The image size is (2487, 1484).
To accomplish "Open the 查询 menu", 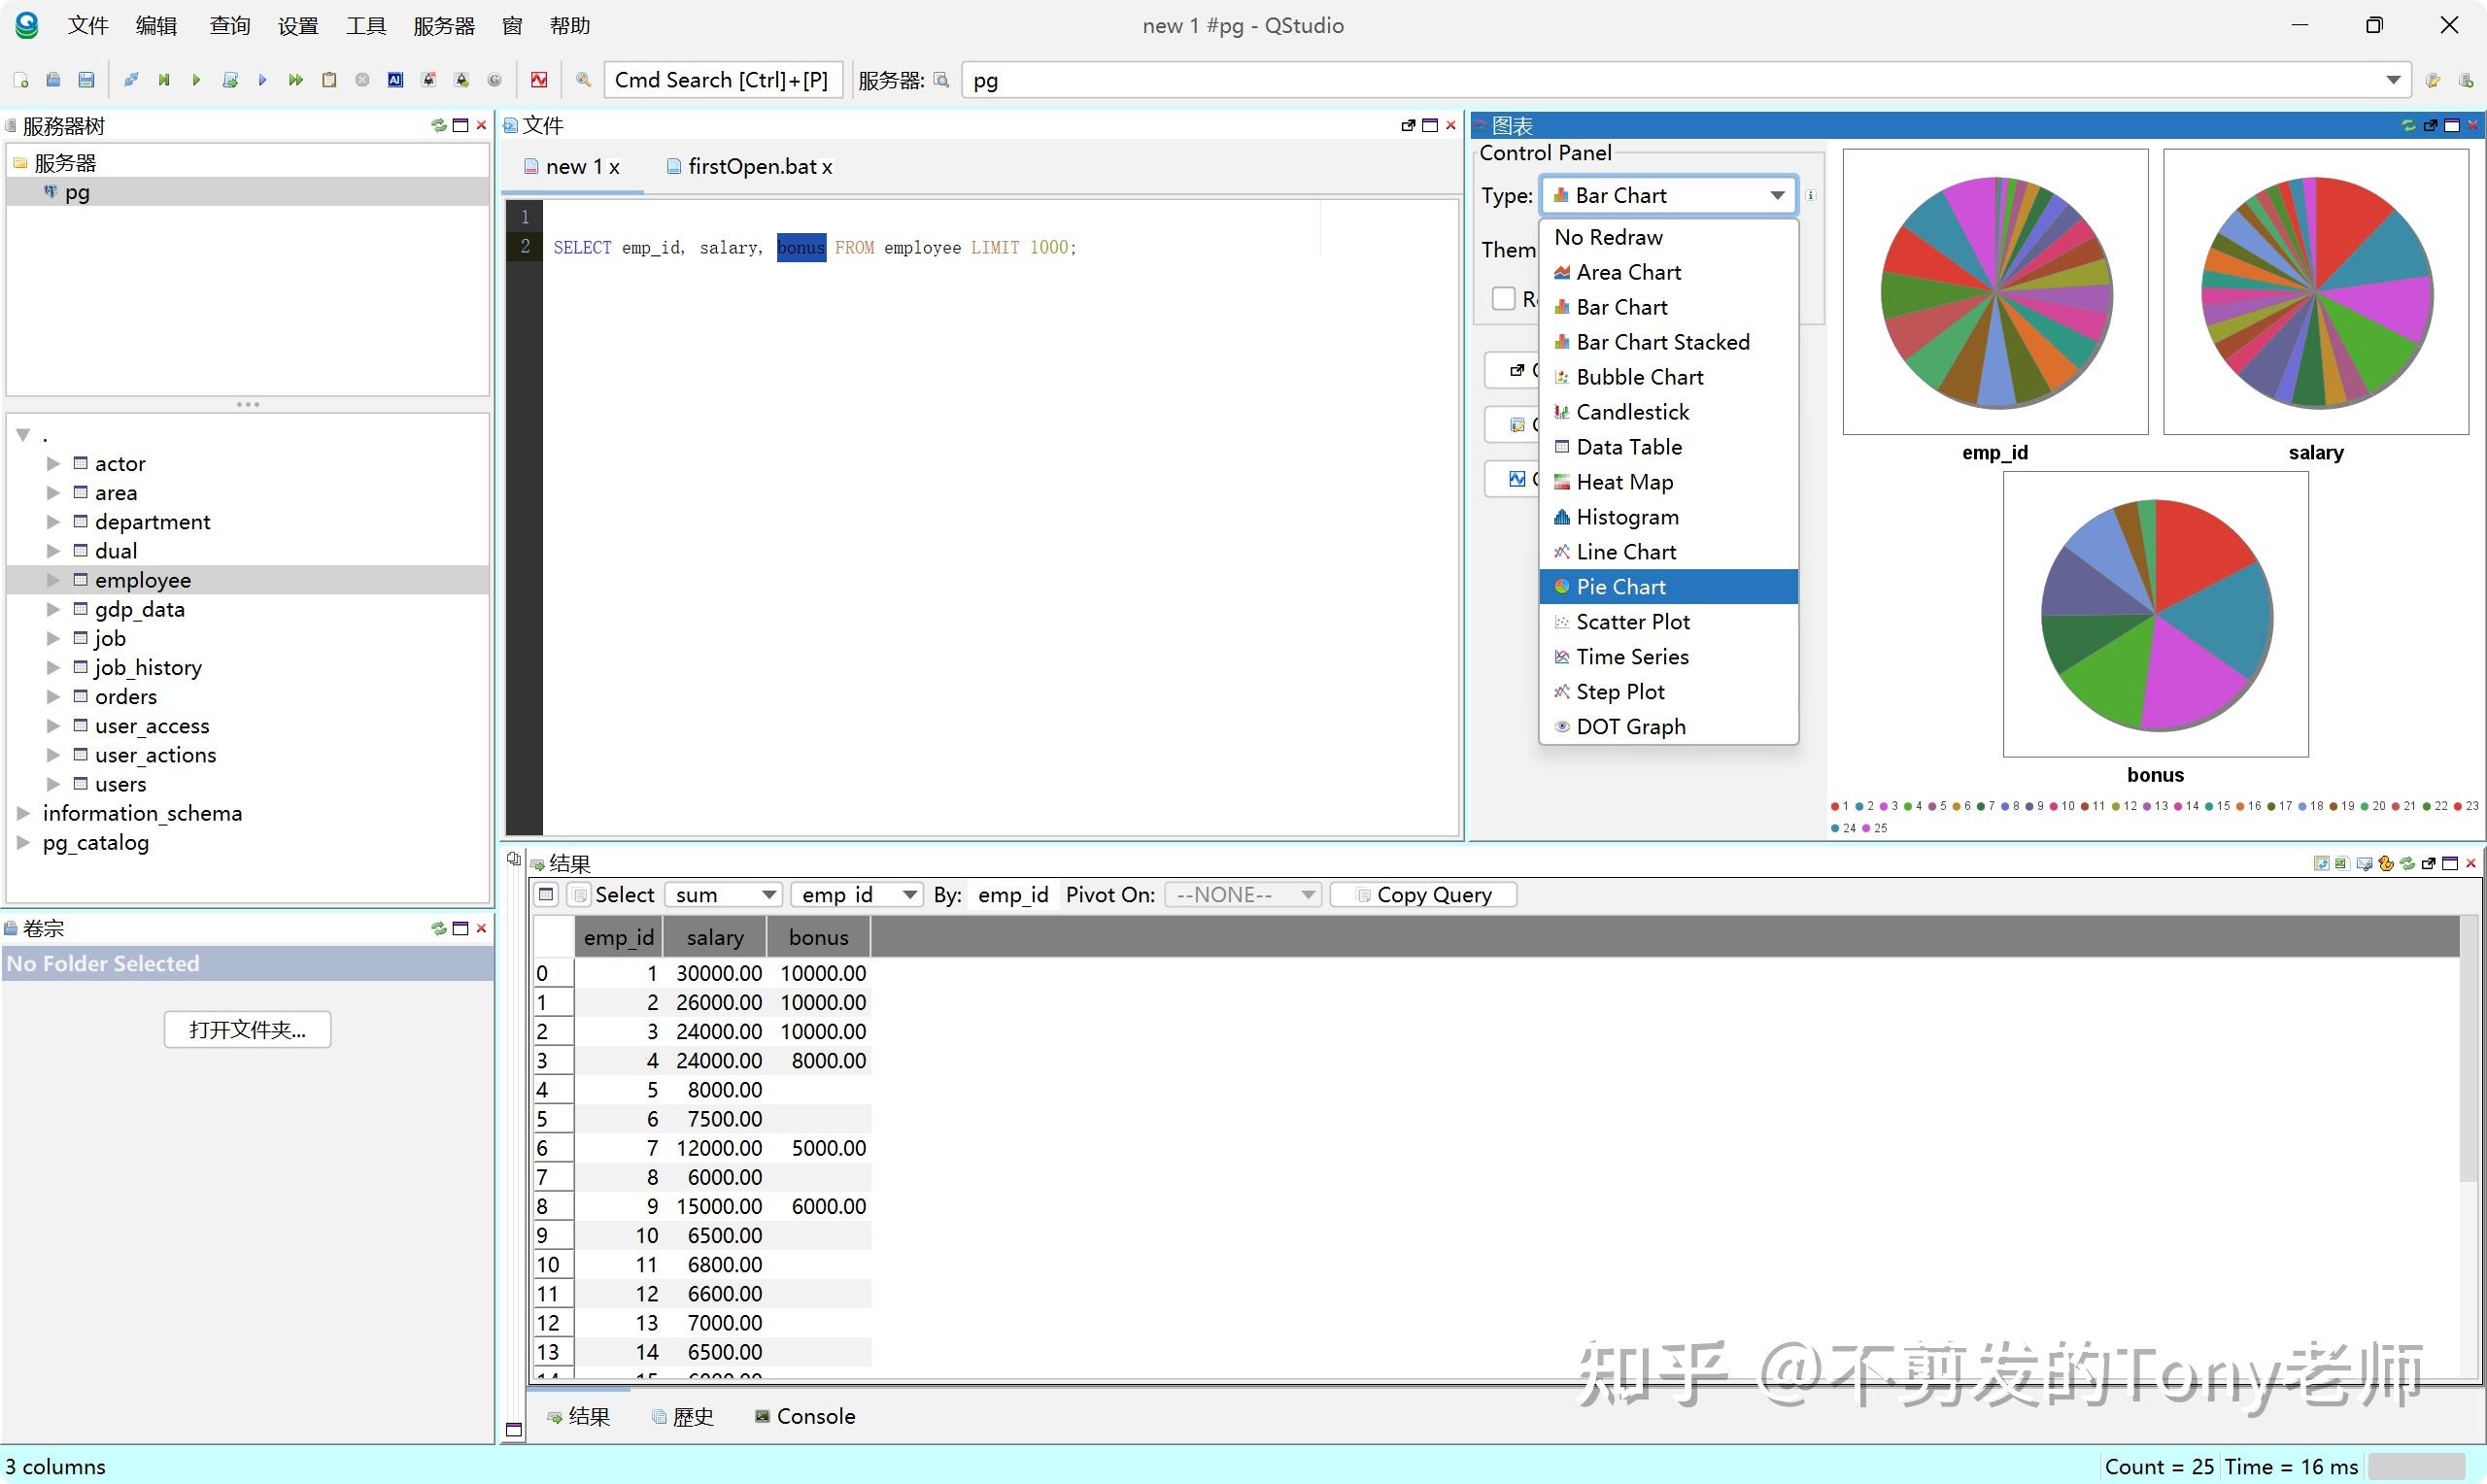I will pyautogui.click(x=229, y=25).
